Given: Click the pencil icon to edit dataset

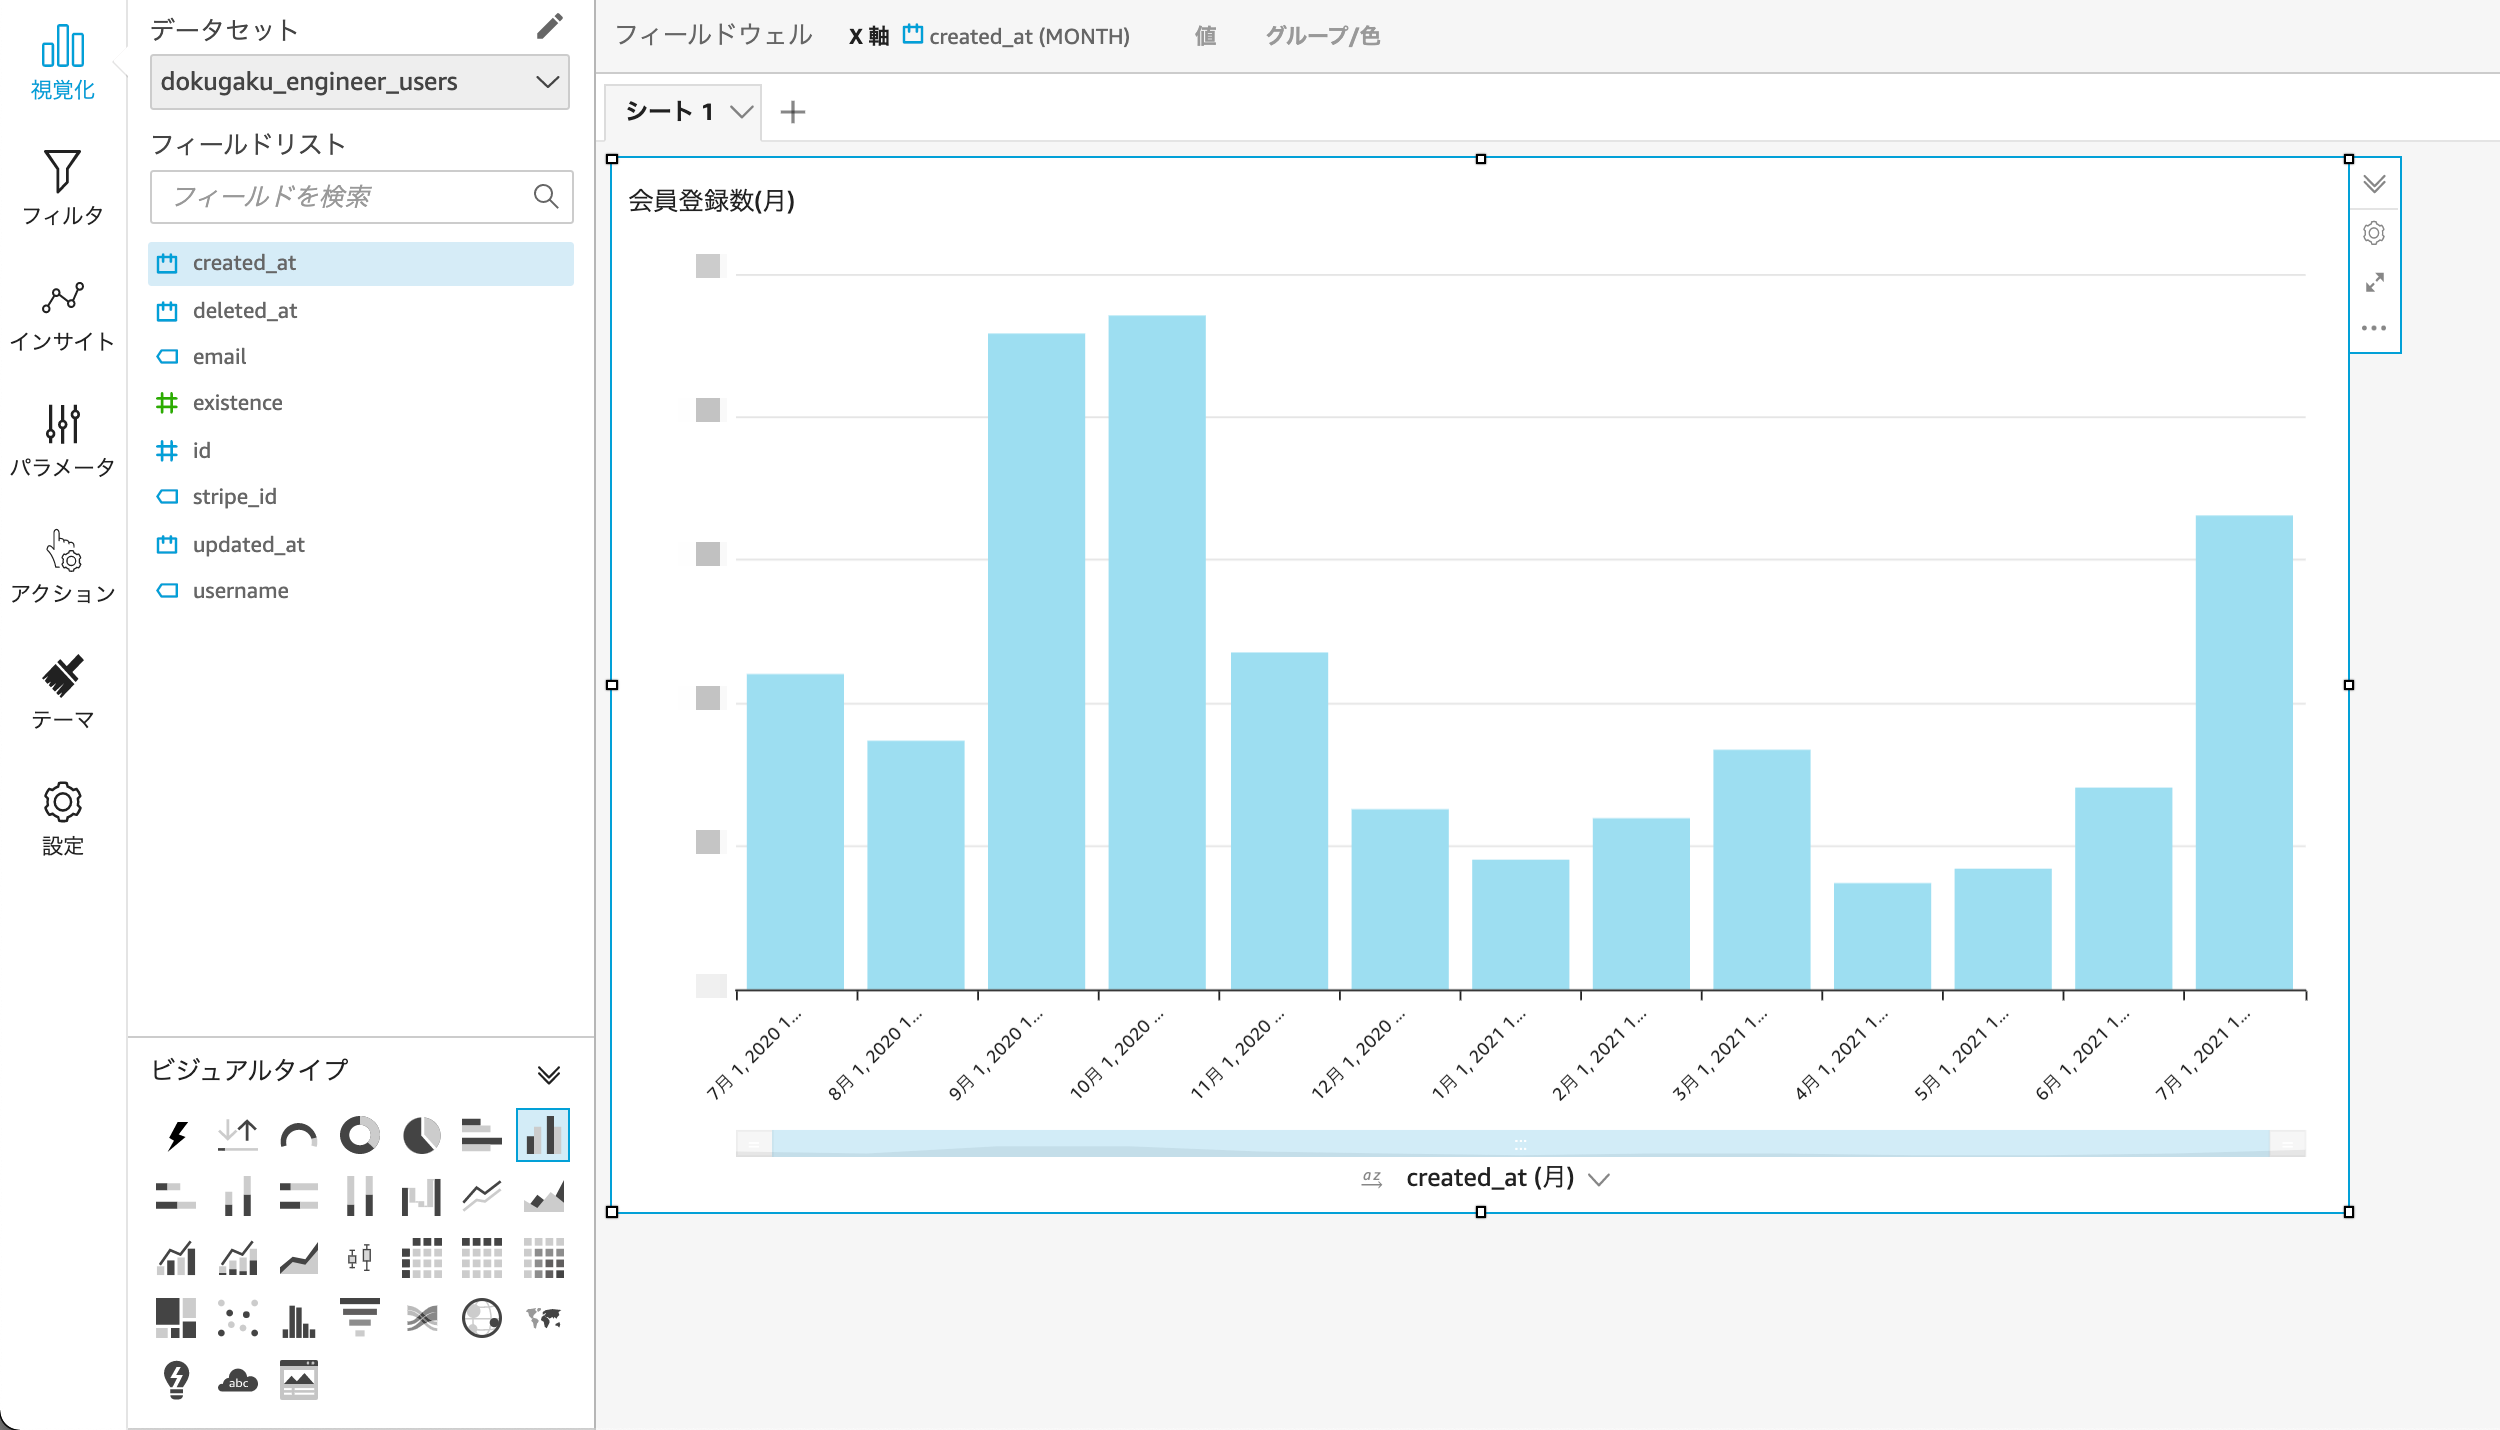Looking at the screenshot, I should tap(549, 27).
